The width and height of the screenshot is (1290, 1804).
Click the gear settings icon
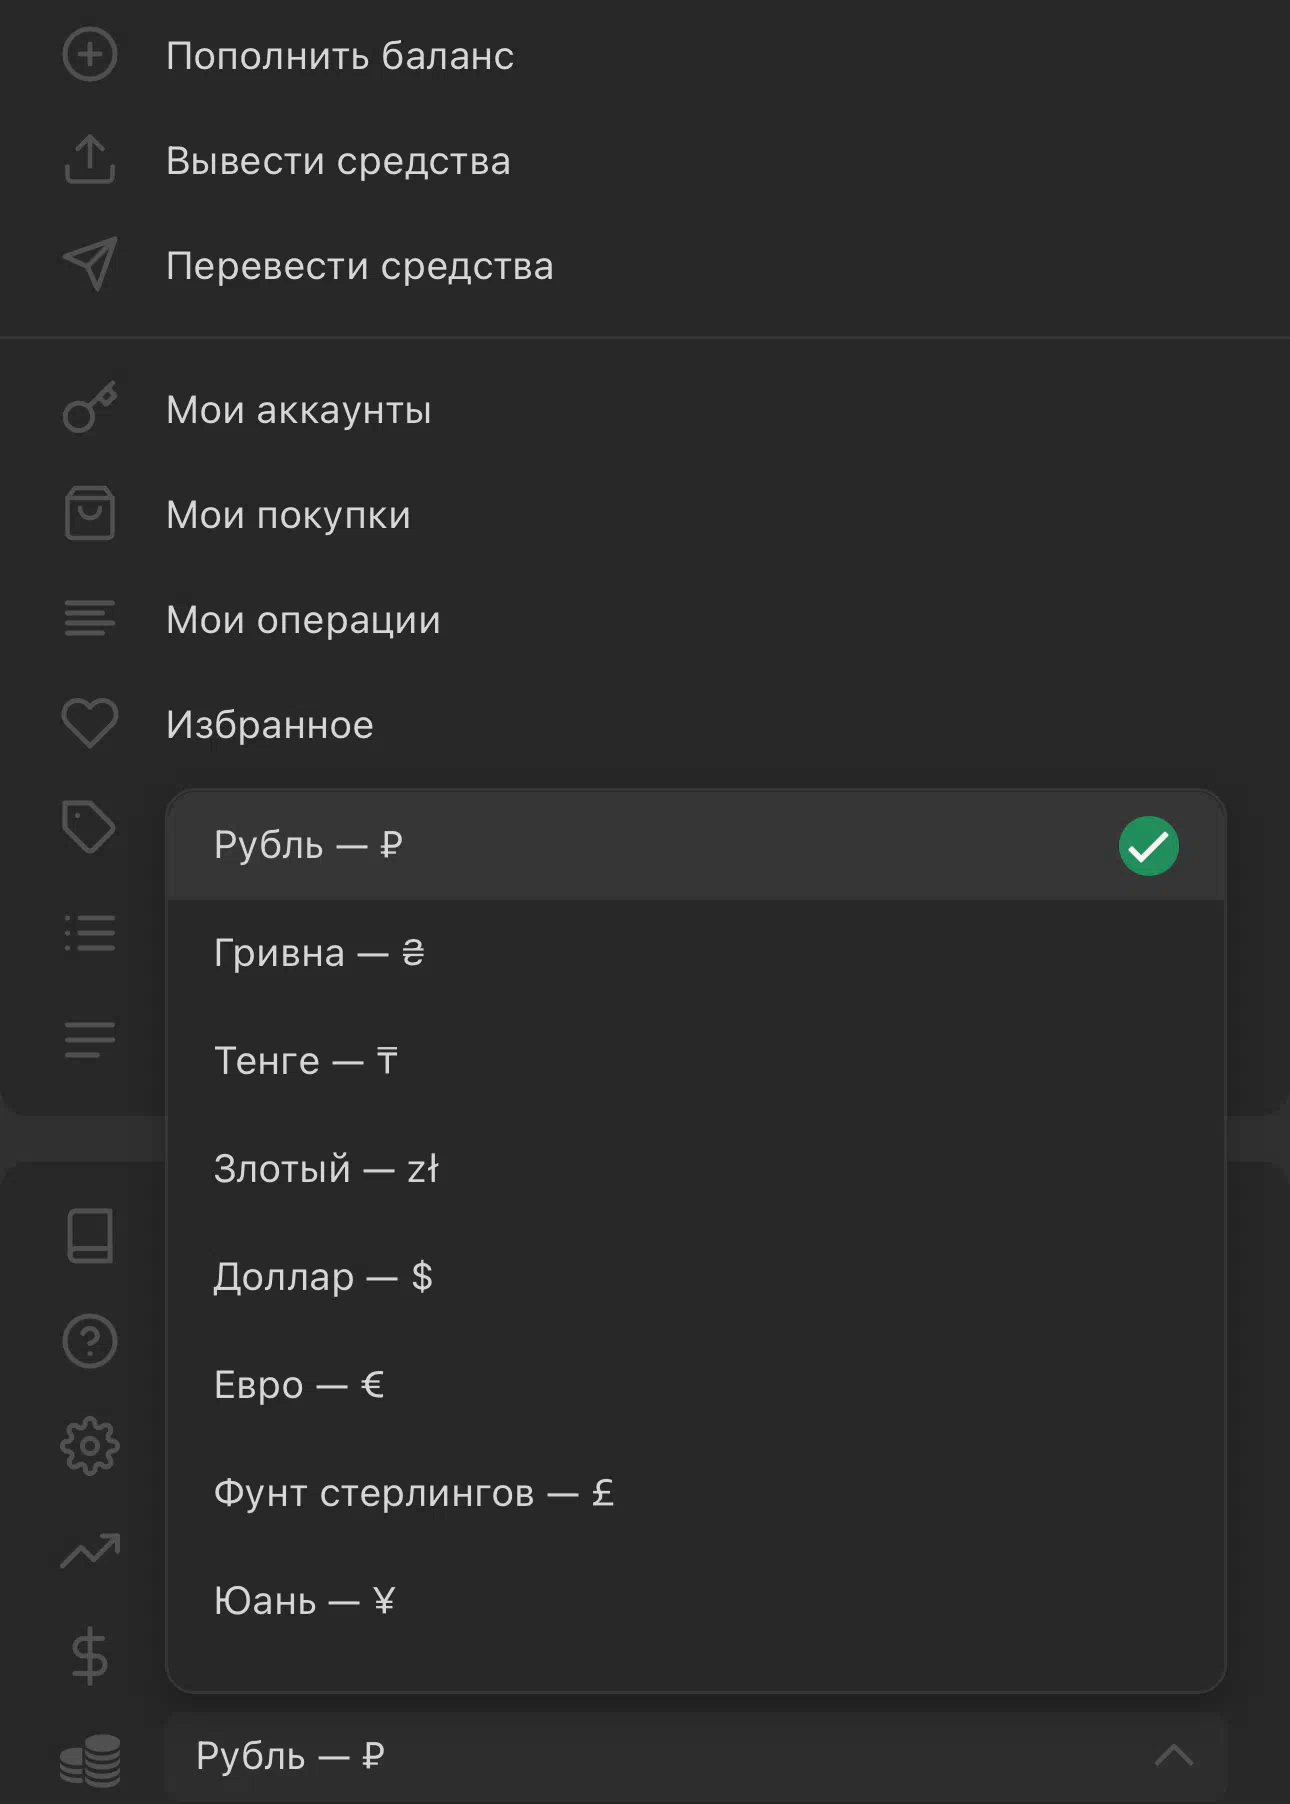90,1446
